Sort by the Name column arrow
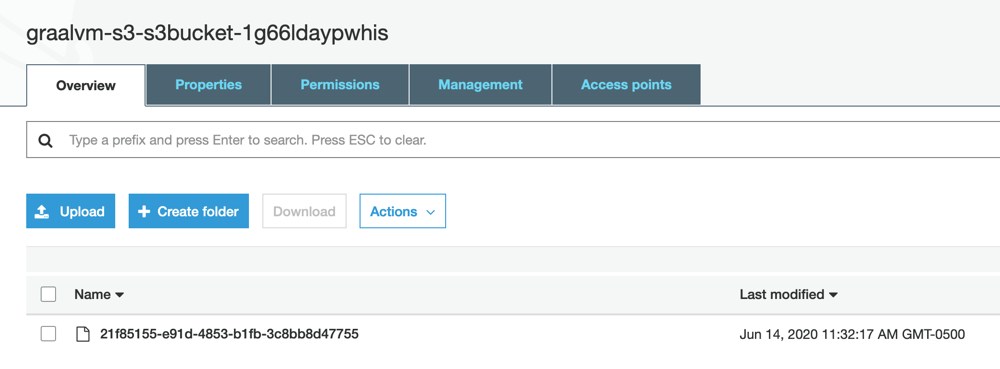 119,295
